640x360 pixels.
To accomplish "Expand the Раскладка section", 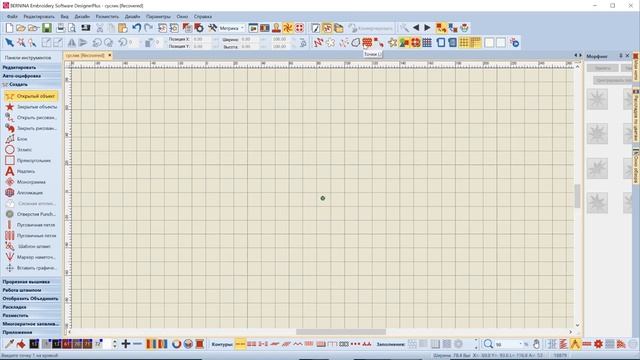I will coord(31,307).
